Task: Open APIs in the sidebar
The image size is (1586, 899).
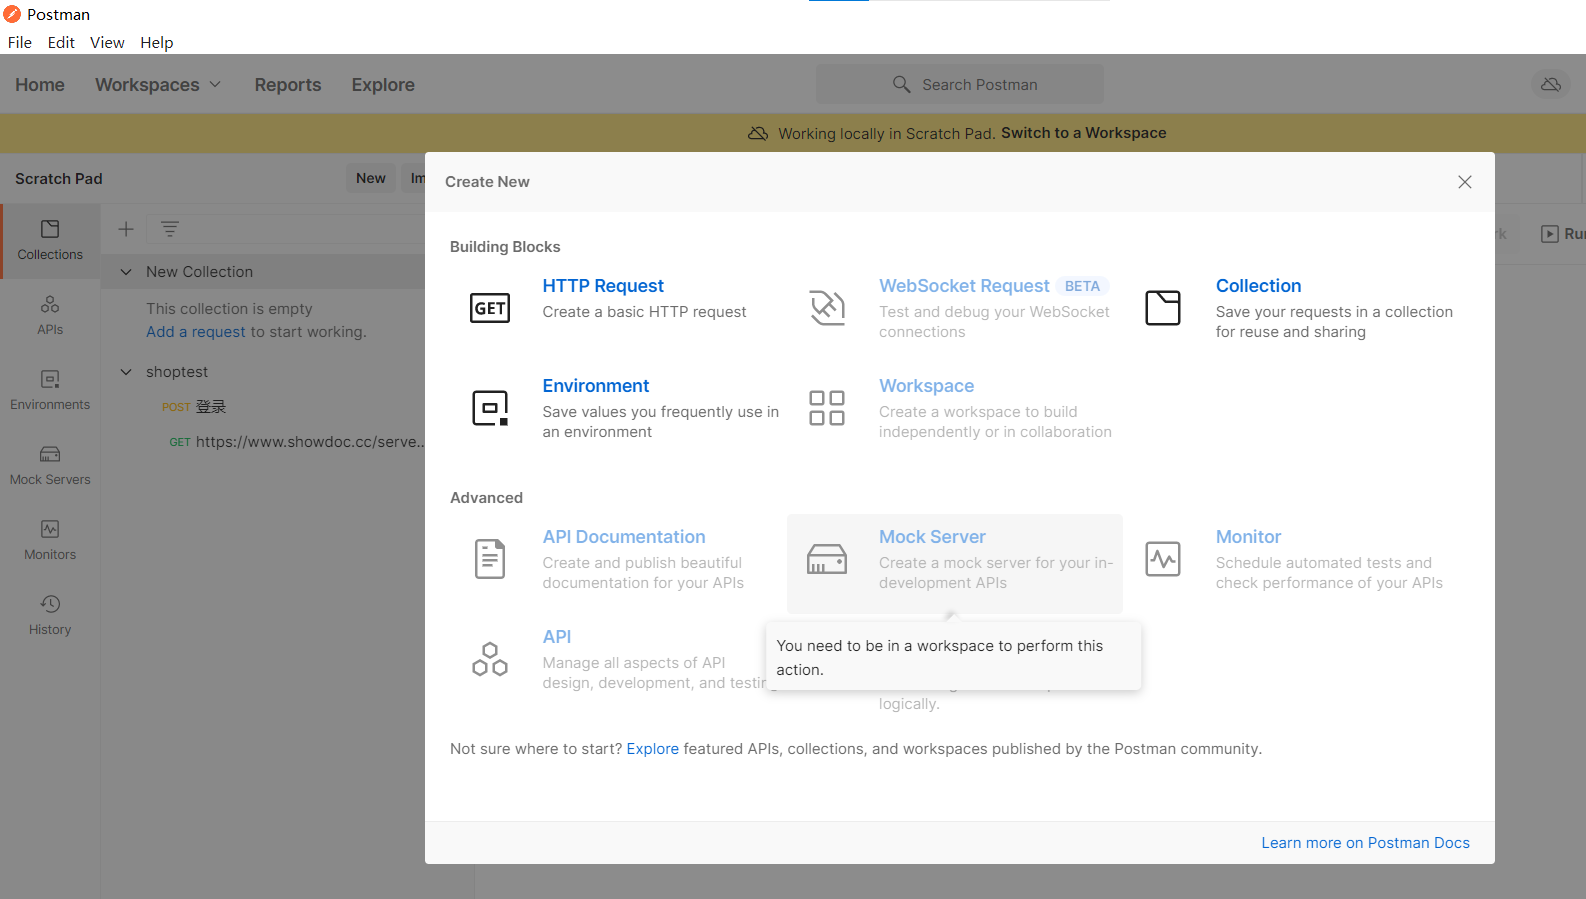Action: 50,316
